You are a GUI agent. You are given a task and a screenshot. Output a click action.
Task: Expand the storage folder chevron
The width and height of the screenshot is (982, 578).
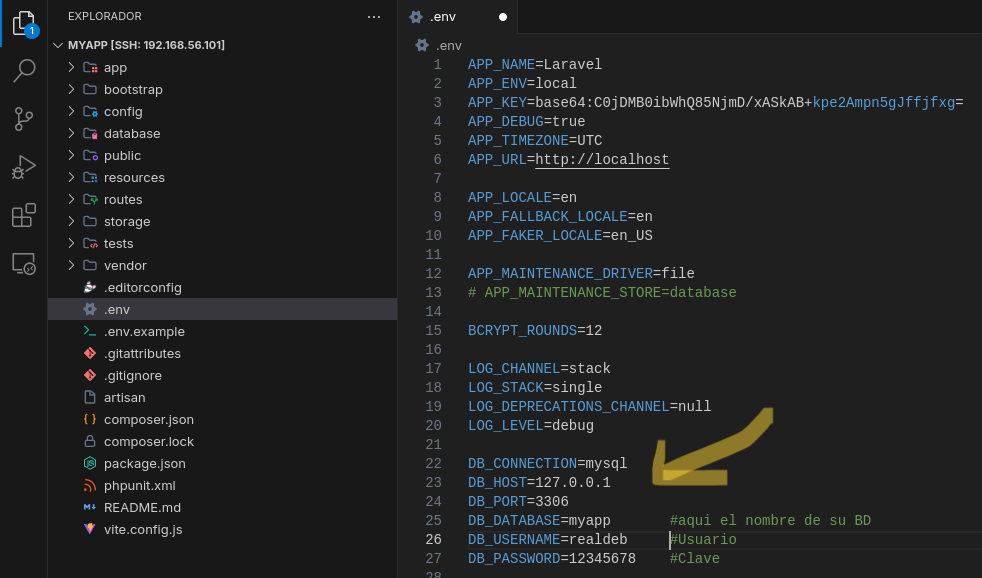point(71,221)
